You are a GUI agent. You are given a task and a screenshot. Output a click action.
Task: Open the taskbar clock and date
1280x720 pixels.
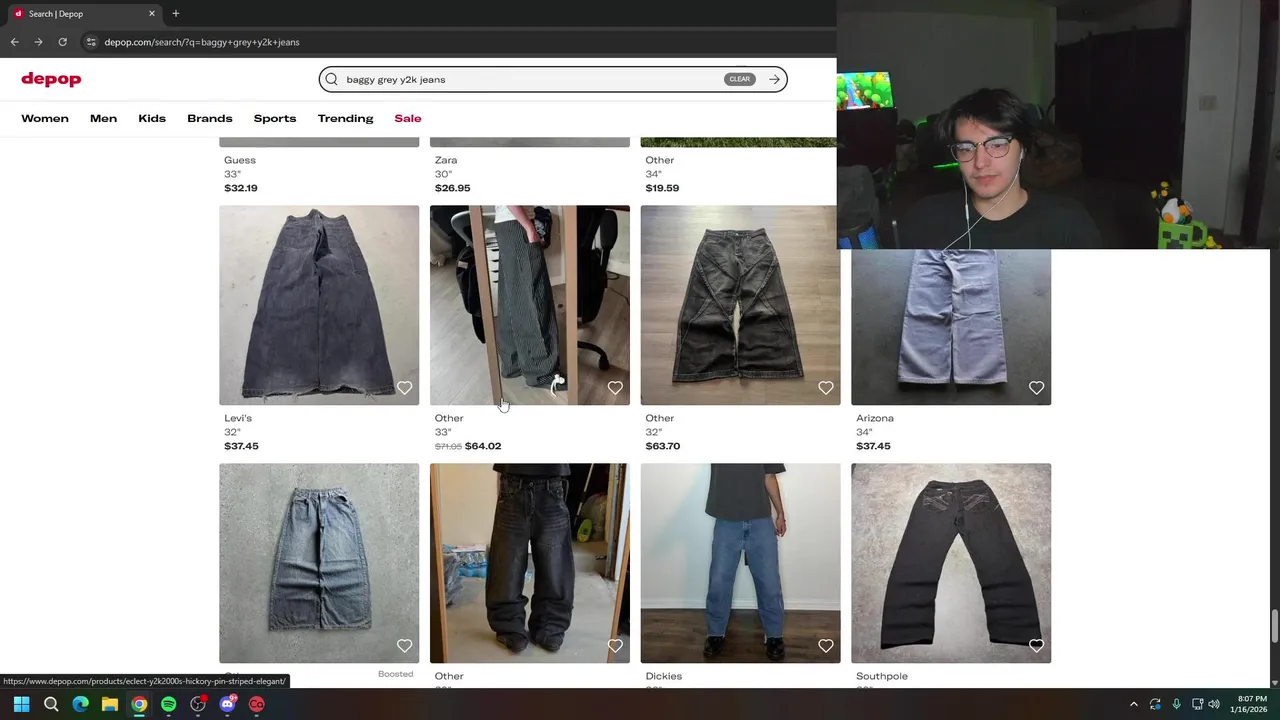point(1251,704)
